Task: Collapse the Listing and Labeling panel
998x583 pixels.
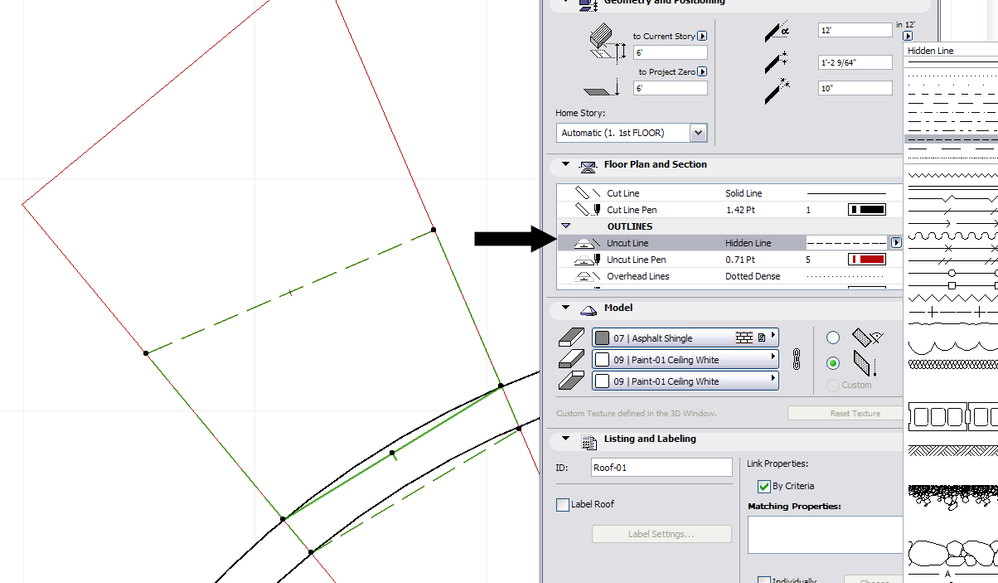Action: click(565, 439)
